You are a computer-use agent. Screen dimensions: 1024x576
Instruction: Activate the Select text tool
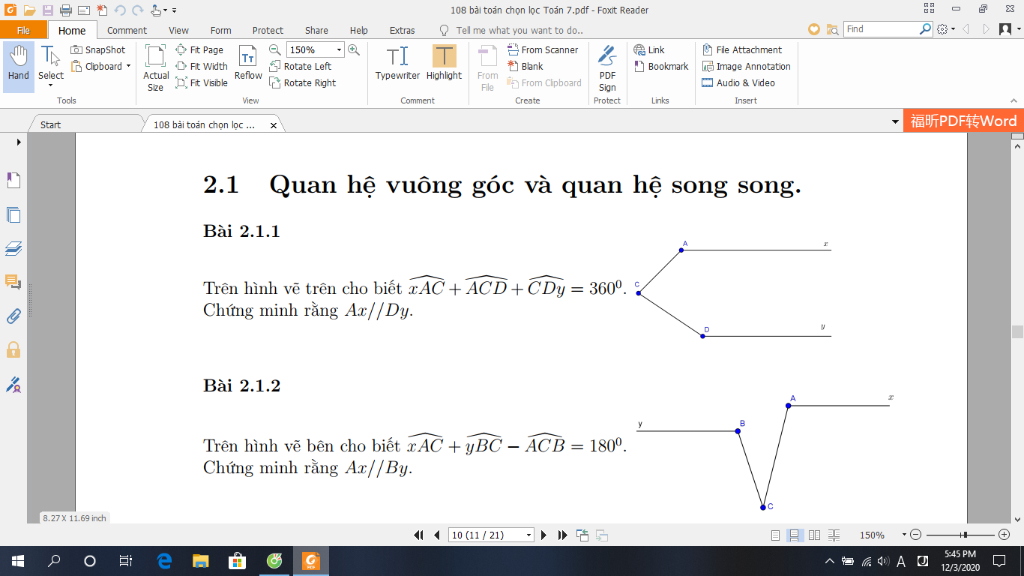[50, 66]
